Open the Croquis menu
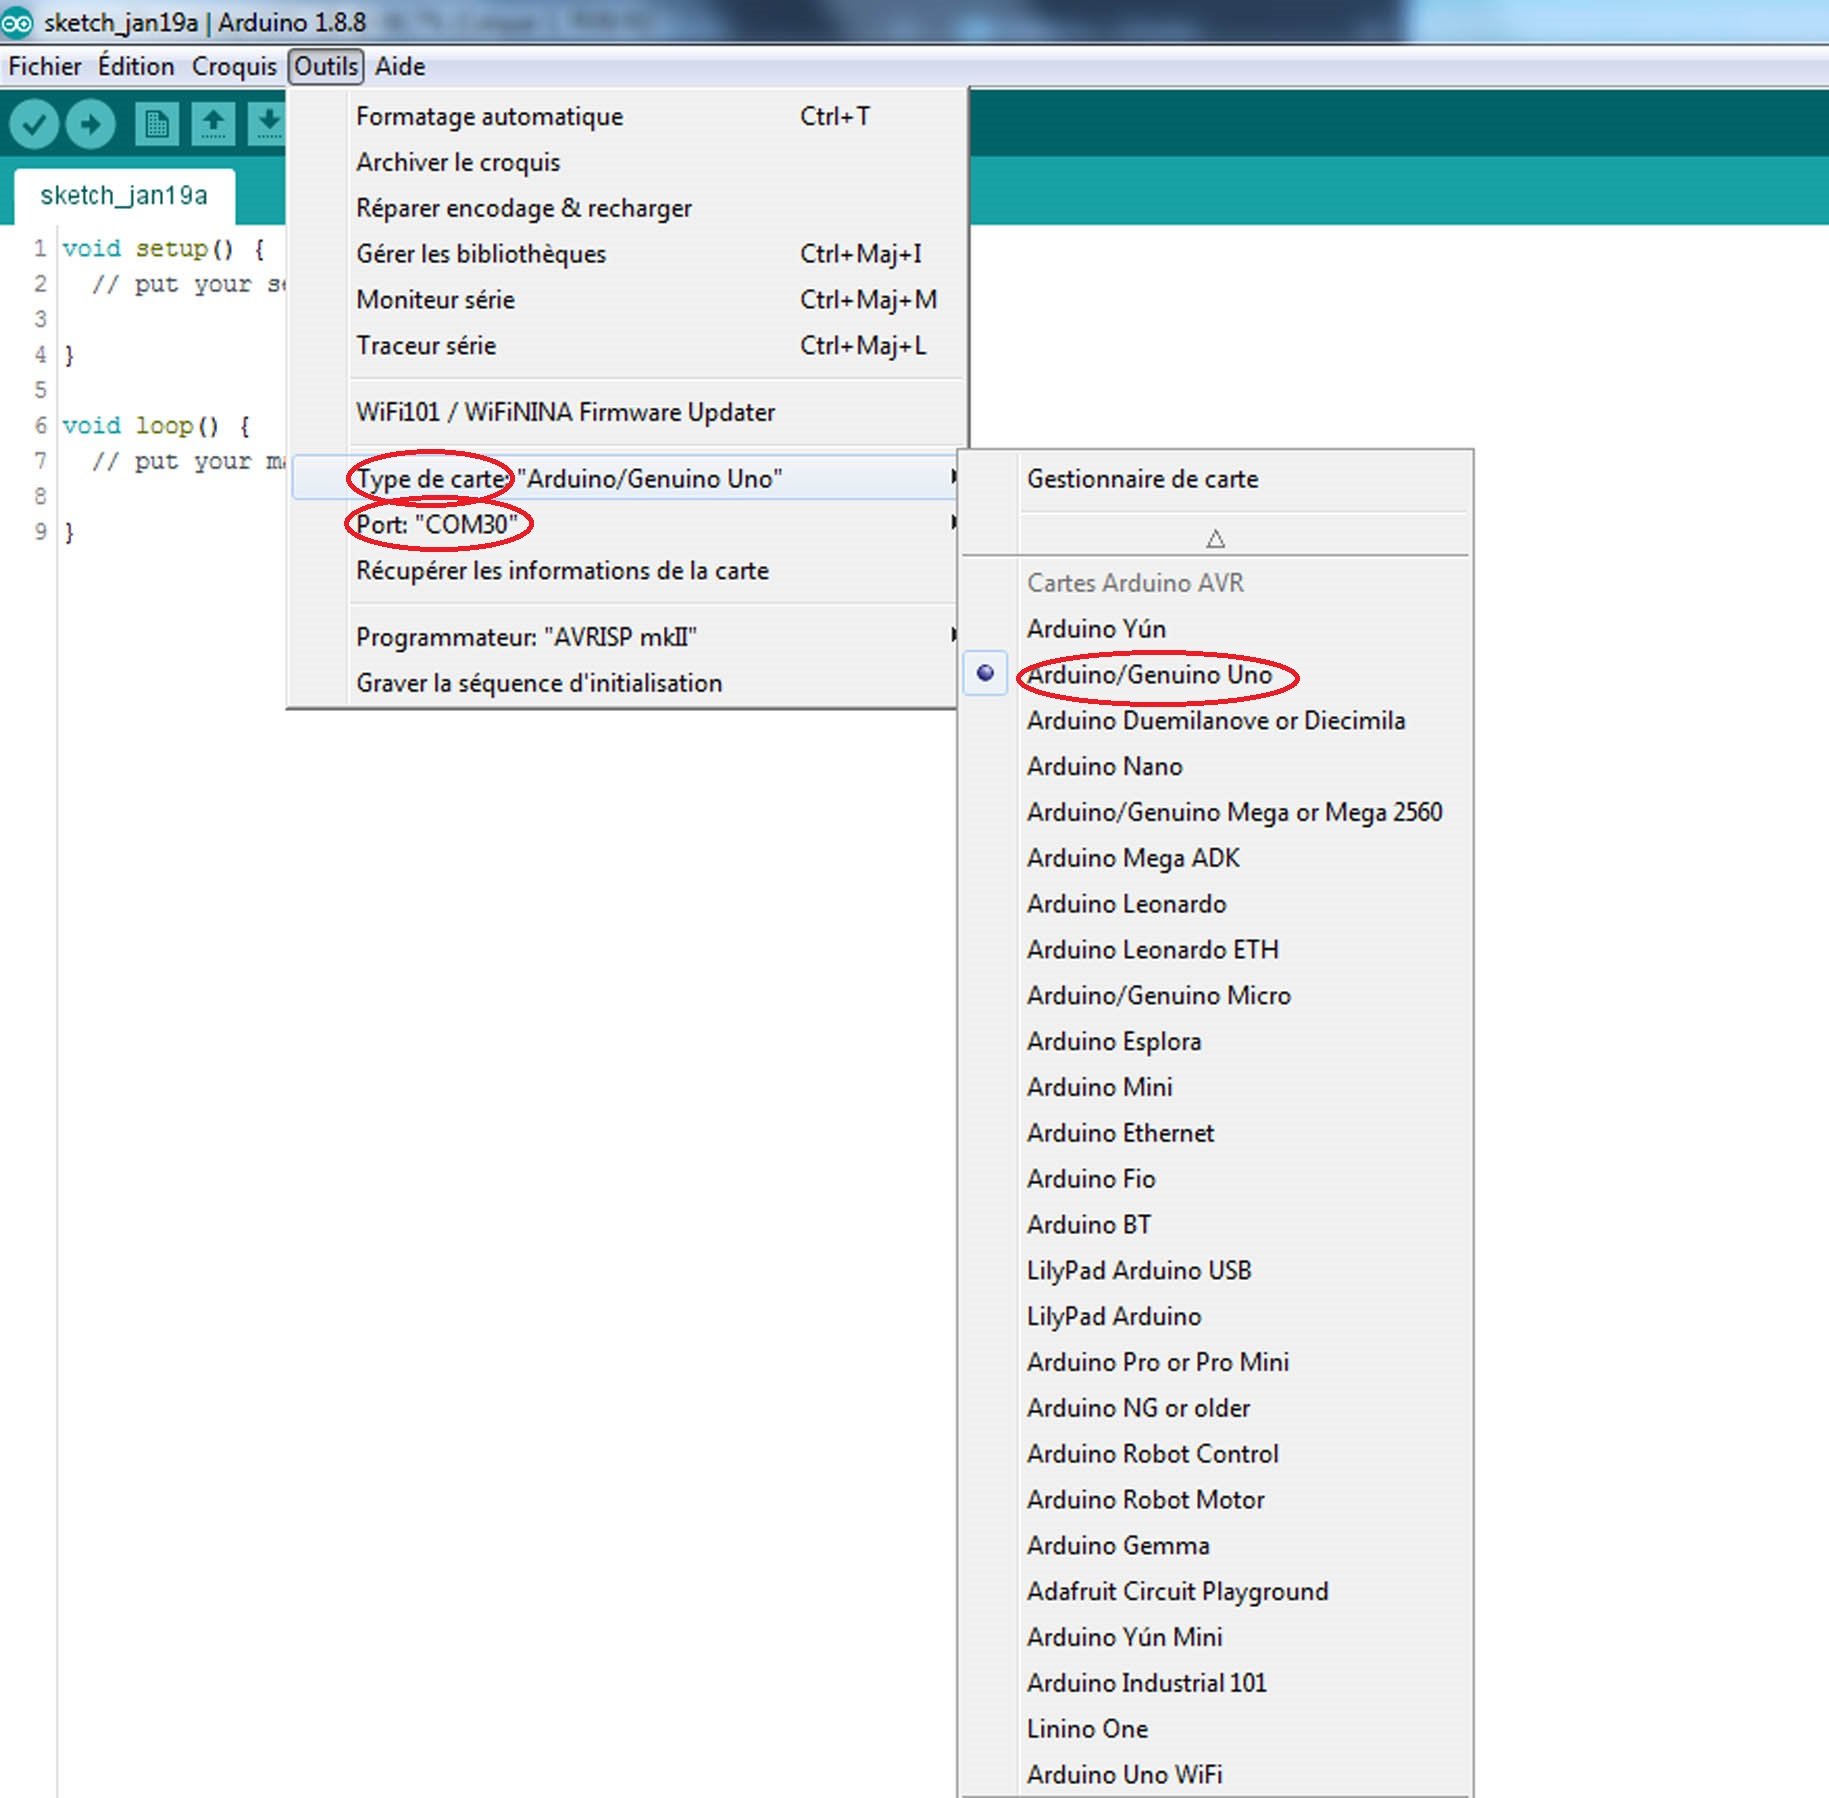The width and height of the screenshot is (1829, 1798). 234,66
